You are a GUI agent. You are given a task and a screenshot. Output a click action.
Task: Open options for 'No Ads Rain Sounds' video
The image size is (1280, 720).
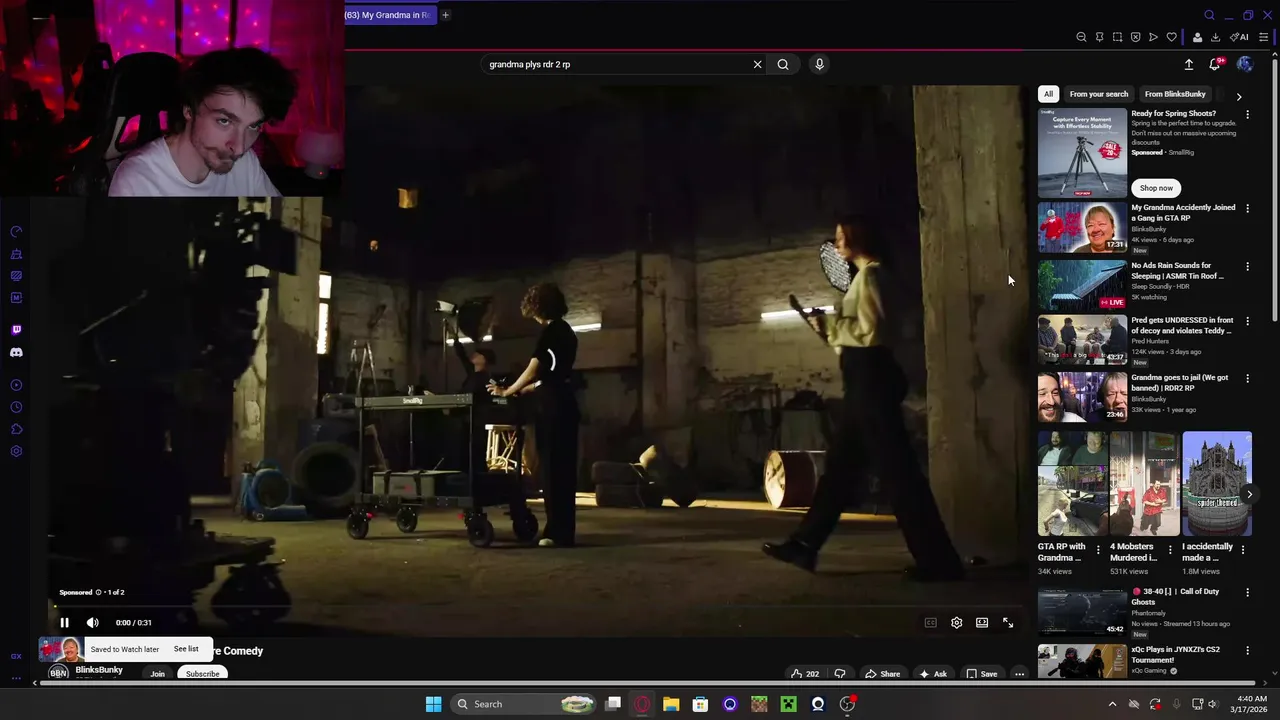(1247, 267)
